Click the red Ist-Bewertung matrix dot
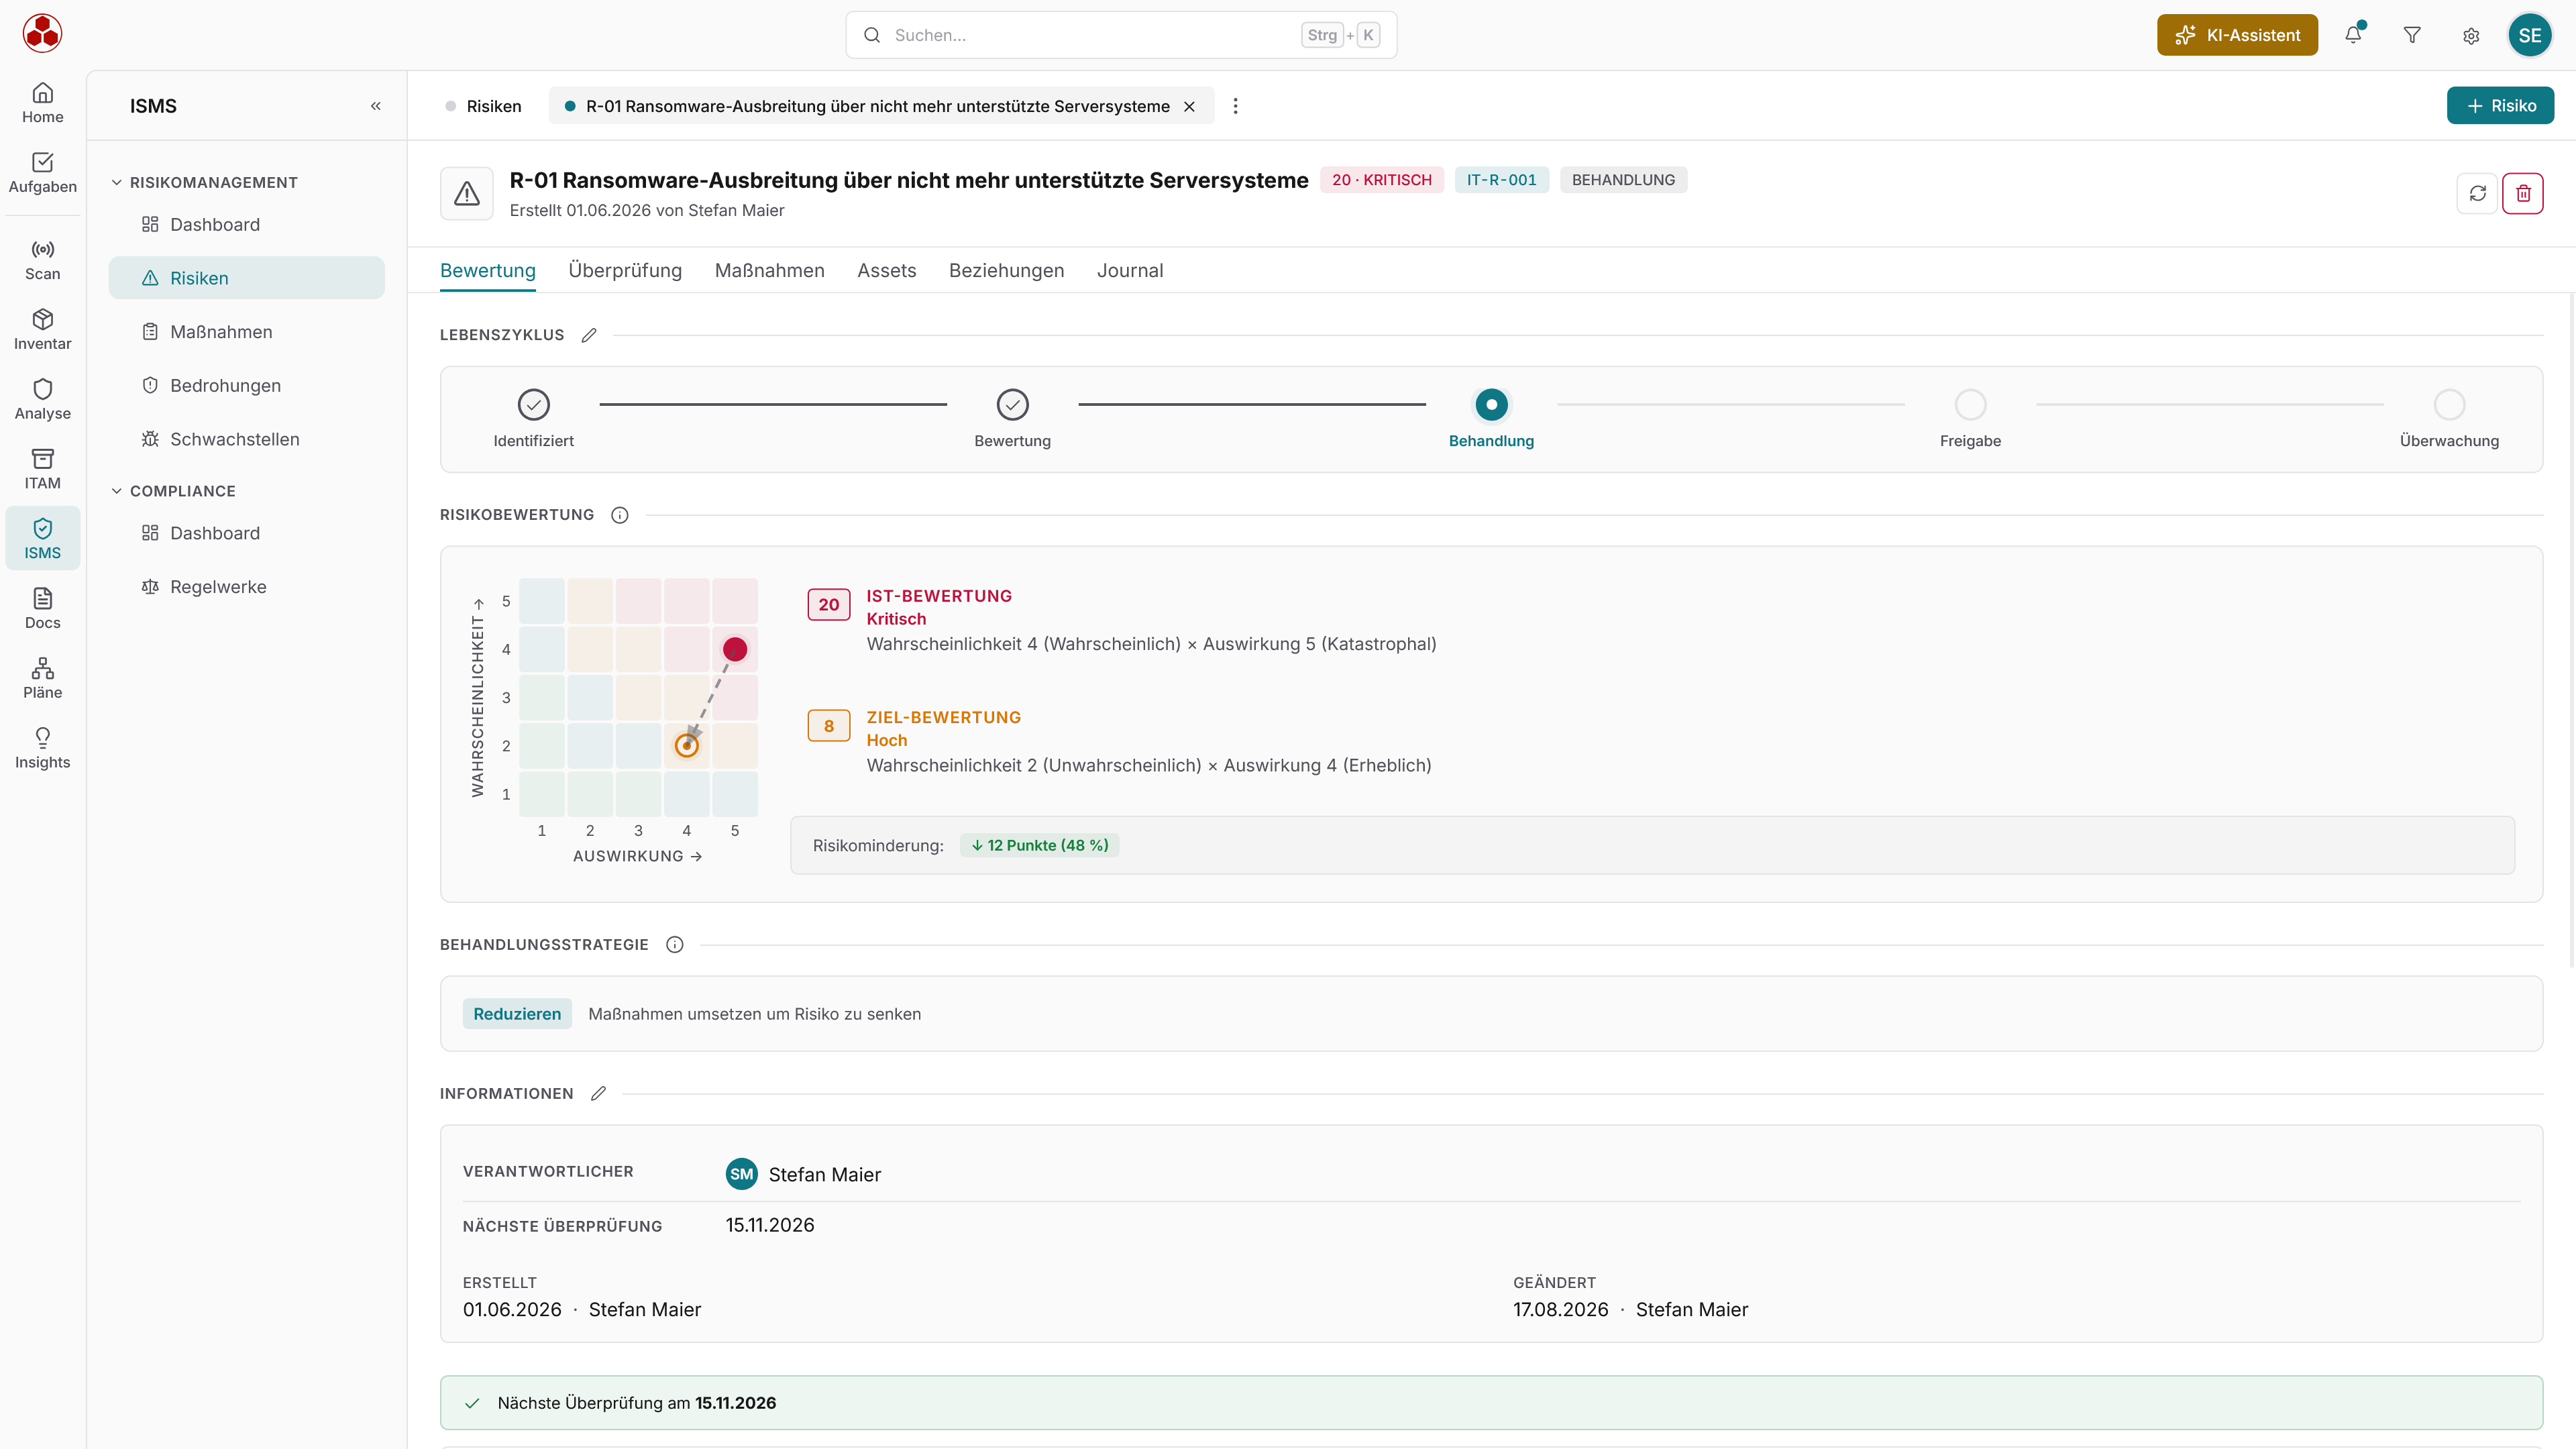Image resolution: width=2576 pixels, height=1449 pixels. [735, 650]
